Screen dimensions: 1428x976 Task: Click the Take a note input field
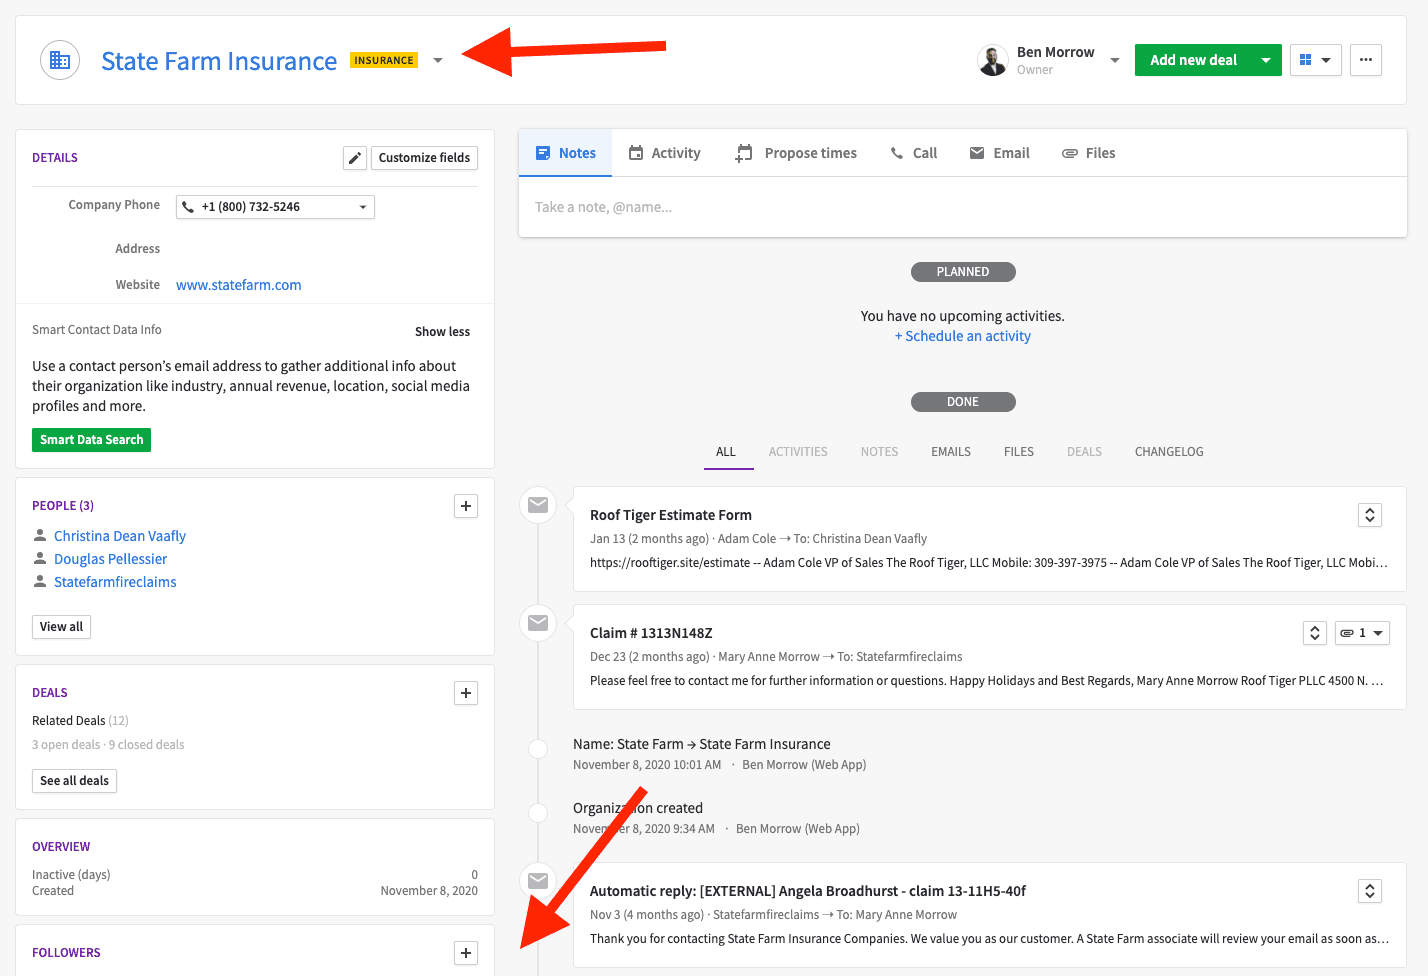tap(962, 207)
